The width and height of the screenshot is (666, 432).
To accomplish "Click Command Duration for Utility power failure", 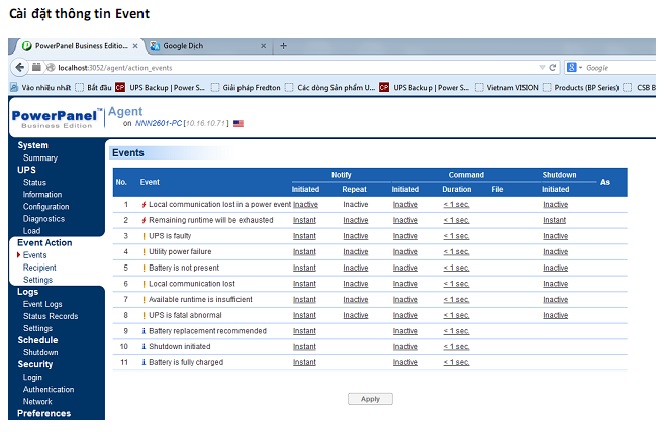I will coord(456,252).
